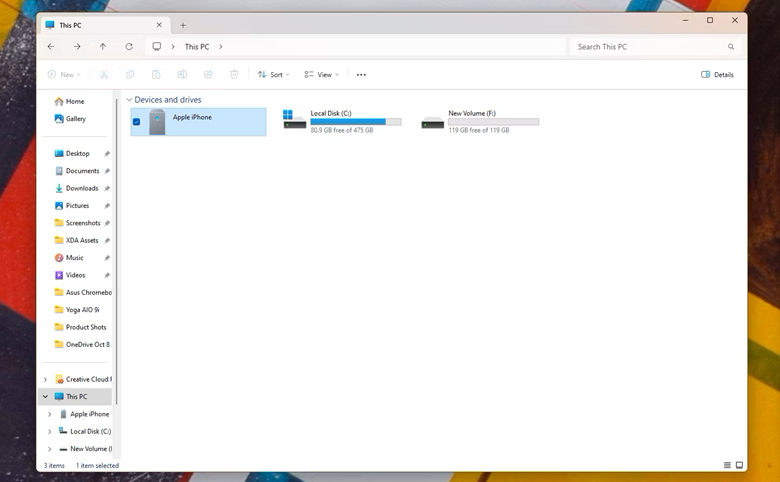Image resolution: width=780 pixels, height=482 pixels.
Task: Click the New Volume (F:) usage bar
Action: [493, 122]
